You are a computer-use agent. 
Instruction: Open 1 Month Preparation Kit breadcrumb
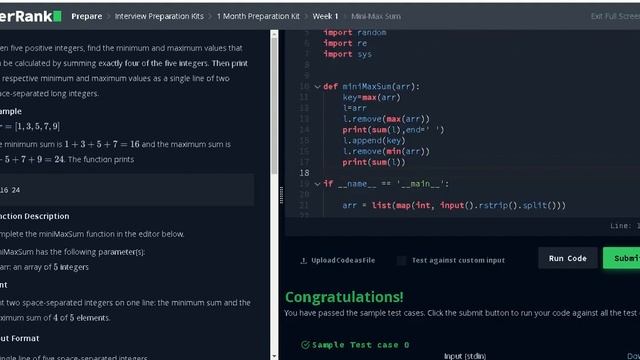pyautogui.click(x=258, y=16)
